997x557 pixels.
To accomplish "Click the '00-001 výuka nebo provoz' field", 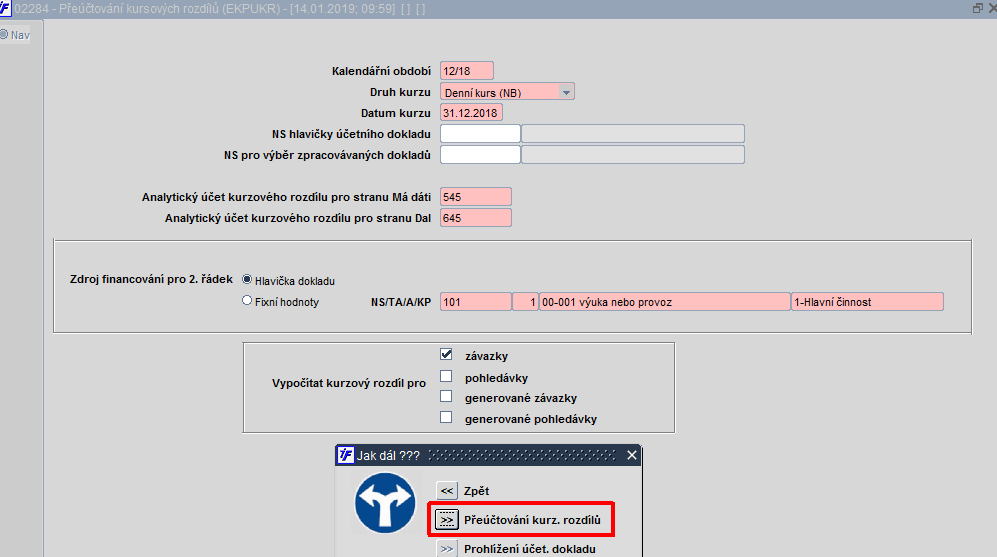I will point(664,301).
